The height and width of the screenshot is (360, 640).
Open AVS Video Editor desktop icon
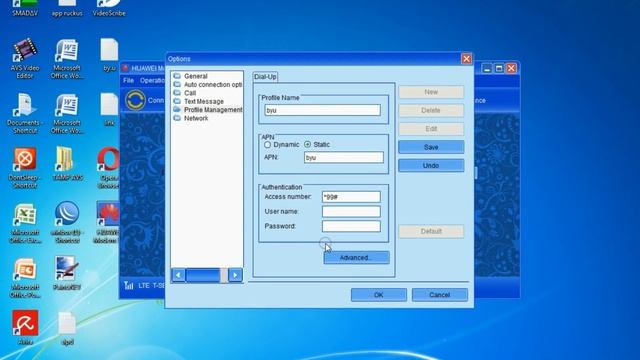[25, 58]
